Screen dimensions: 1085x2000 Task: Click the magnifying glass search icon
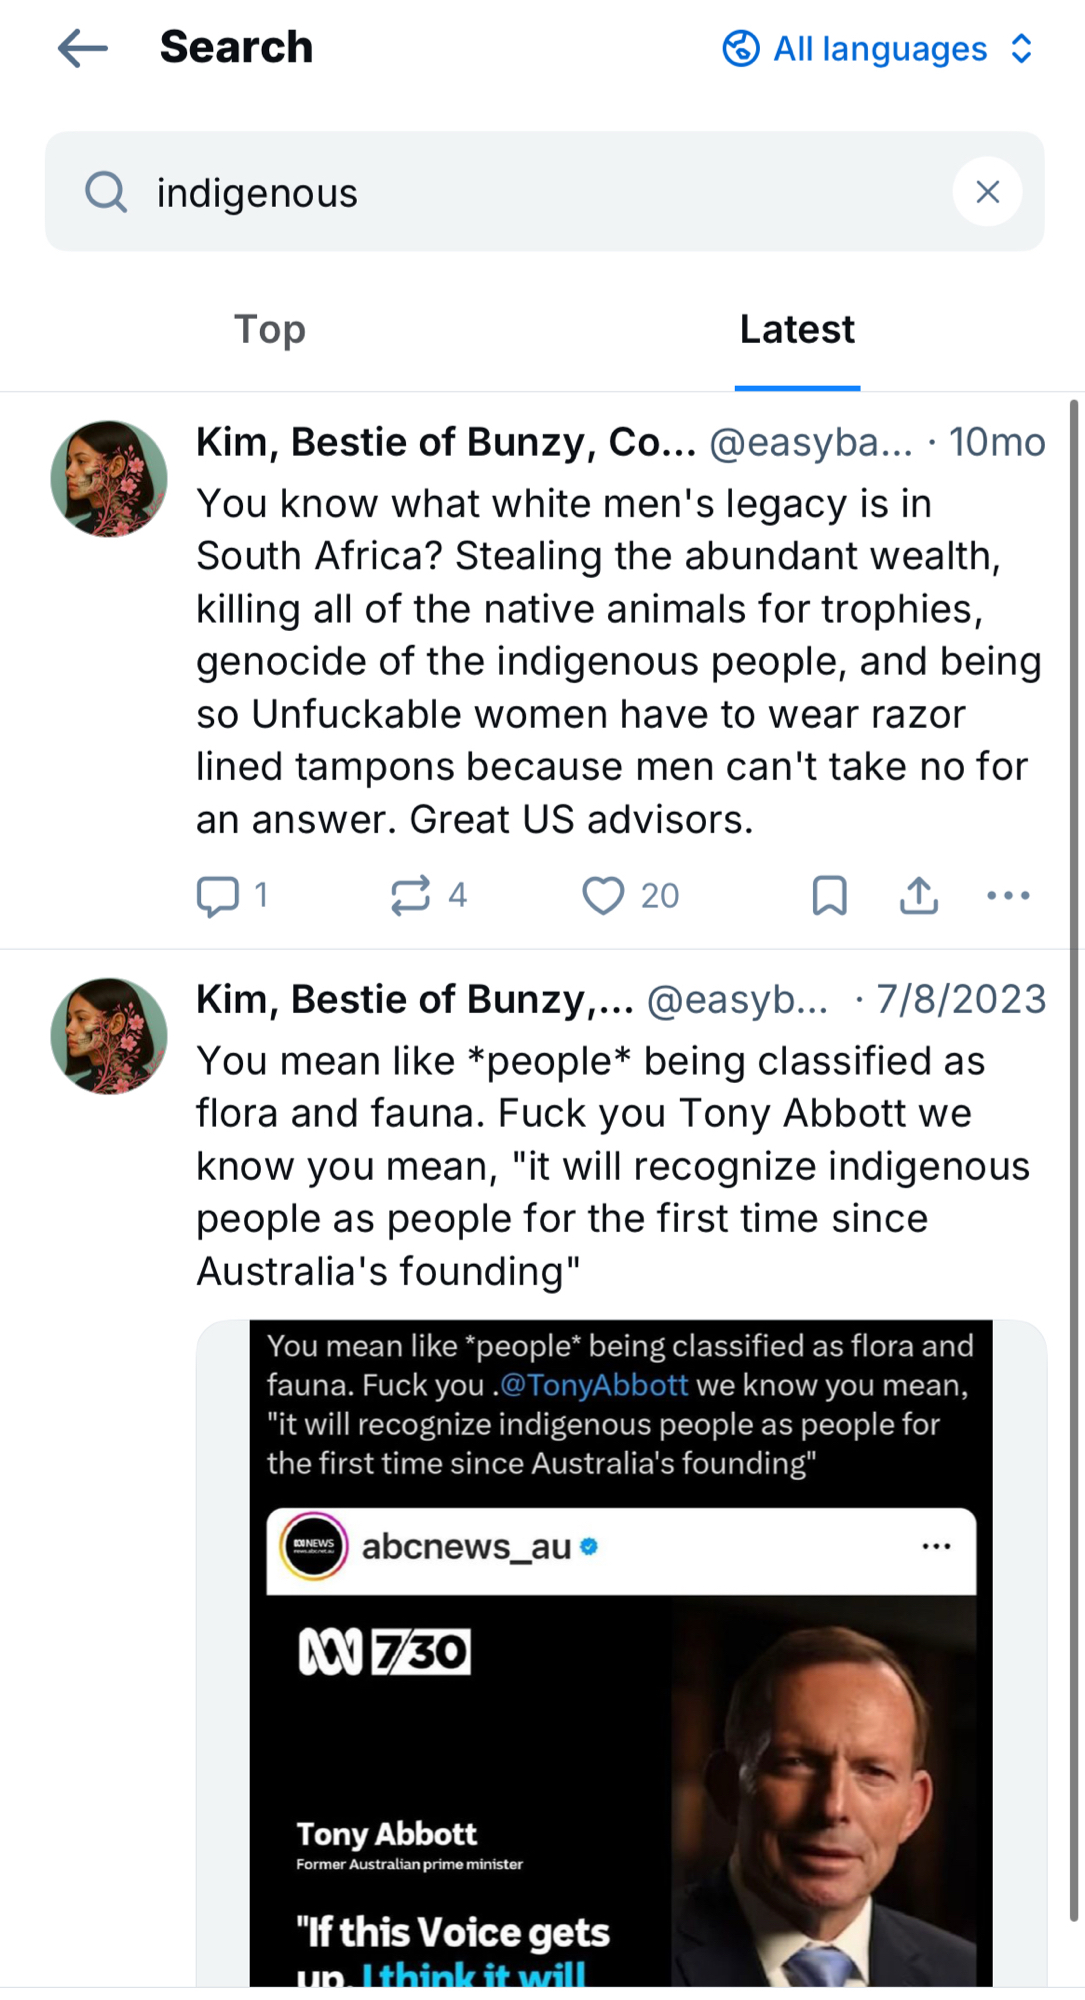(106, 192)
